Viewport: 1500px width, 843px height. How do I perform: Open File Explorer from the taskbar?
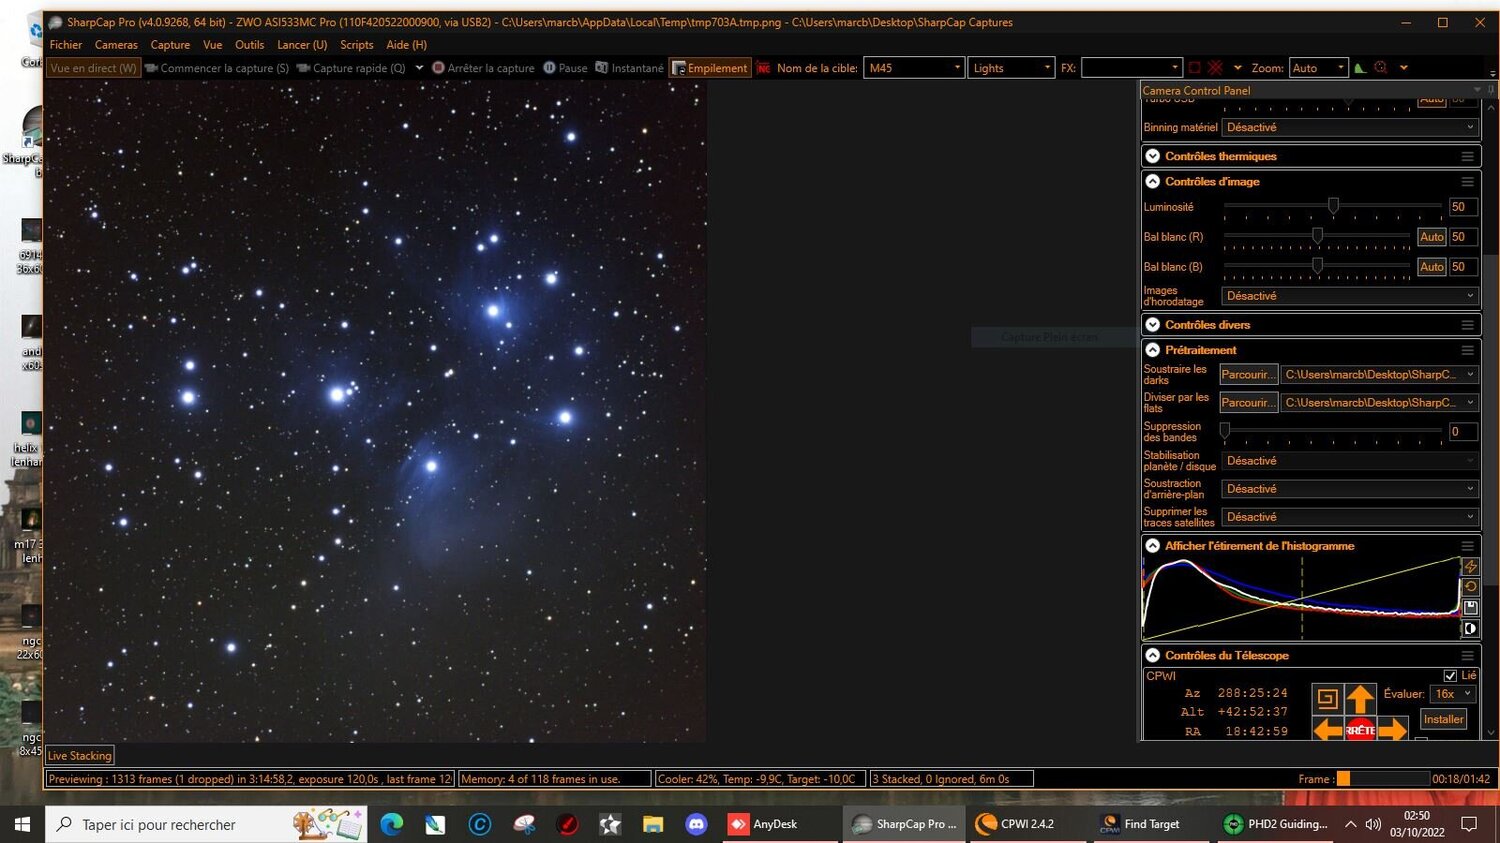(x=653, y=824)
